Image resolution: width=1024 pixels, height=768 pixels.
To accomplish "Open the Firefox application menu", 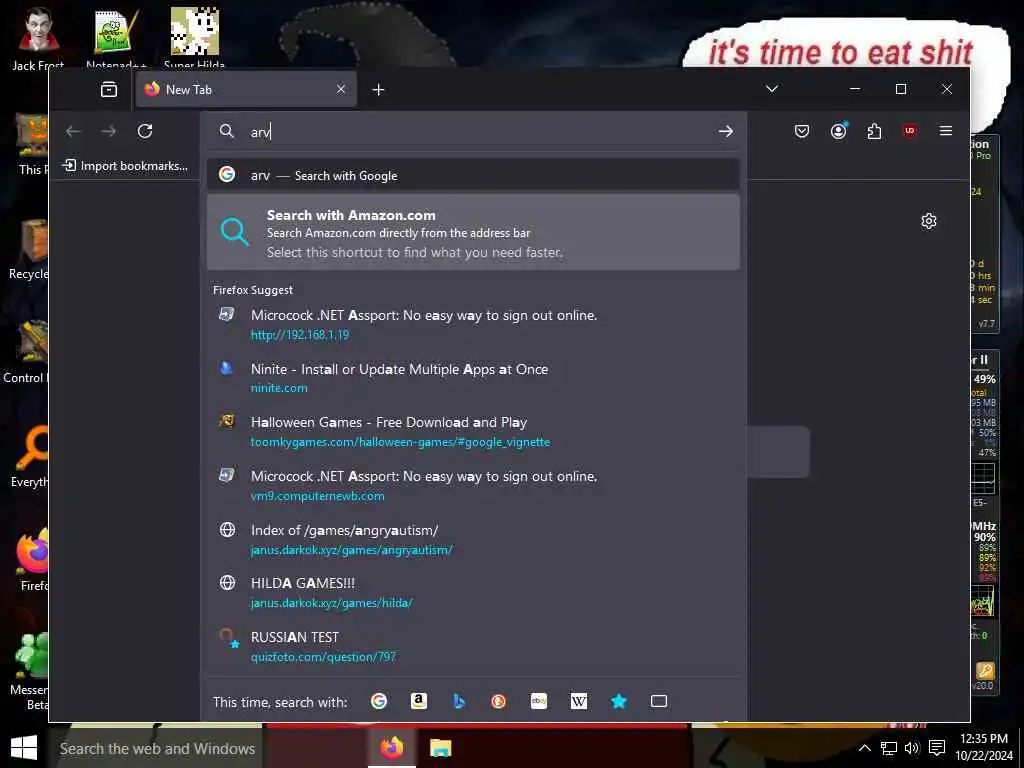I will pyautogui.click(x=945, y=131).
